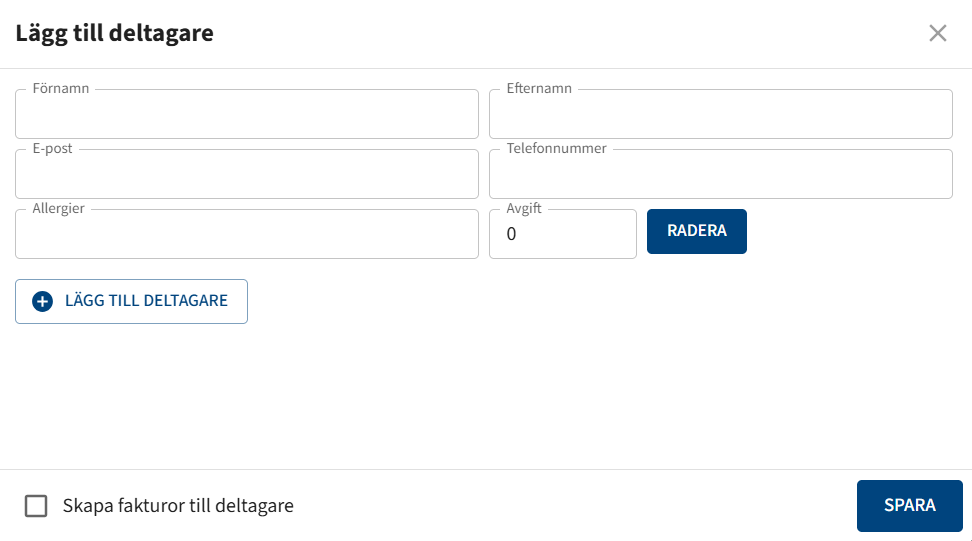
Task: Click the "Allergier" field label
Action: pos(58,209)
